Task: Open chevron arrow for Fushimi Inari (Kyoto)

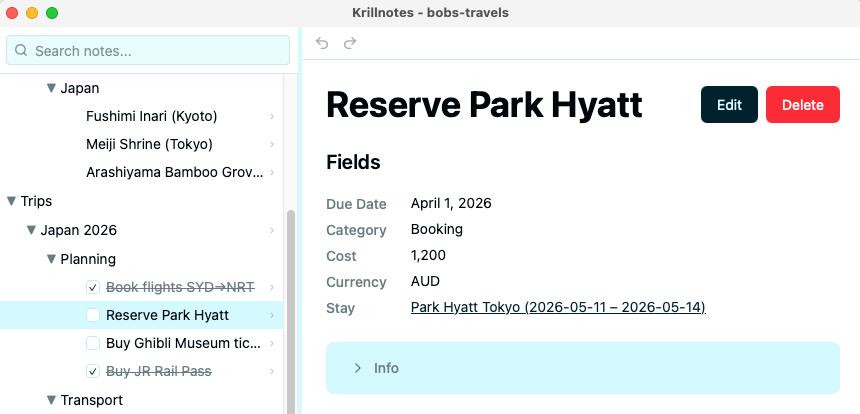Action: coord(272,116)
